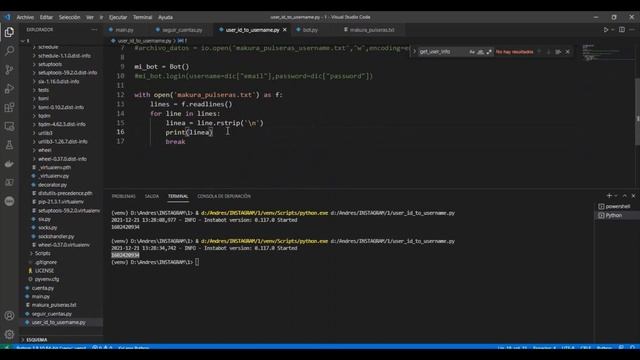Open LICENSE file in explorer
This screenshot has width=640, height=360.
pyautogui.click(x=44, y=271)
